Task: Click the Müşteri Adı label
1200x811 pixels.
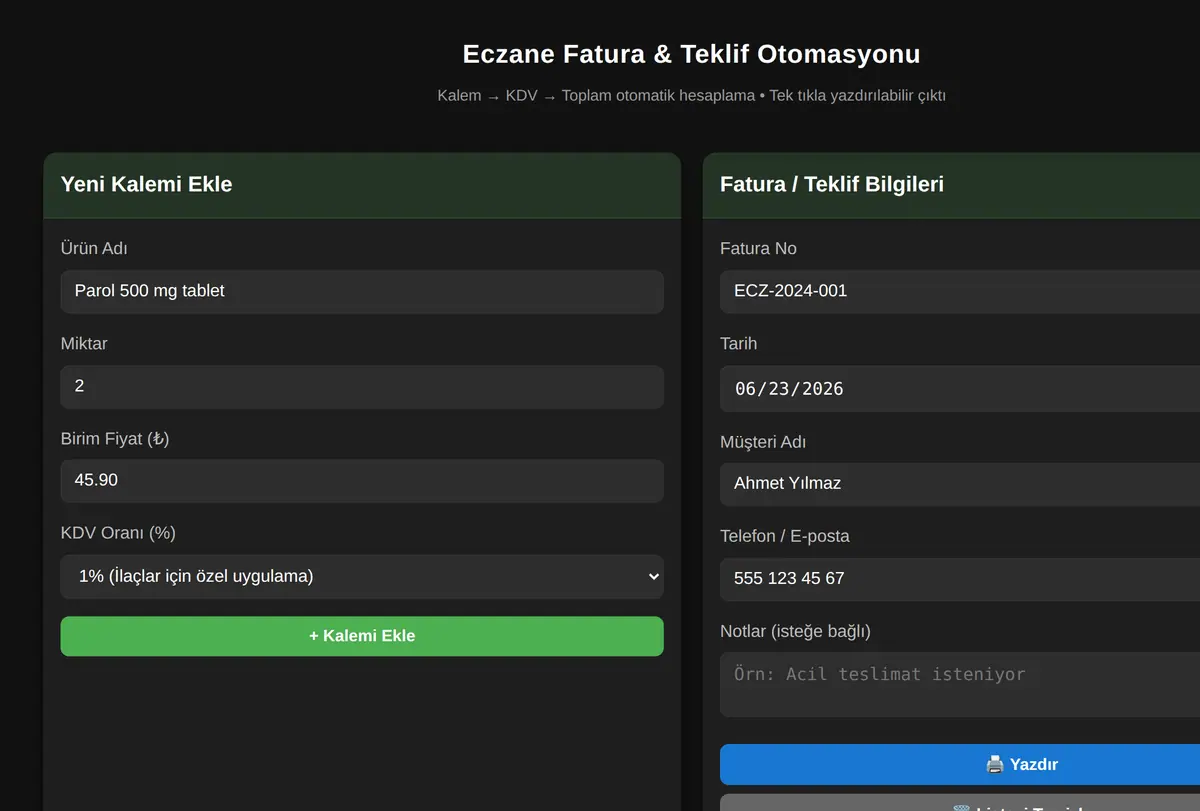Action: click(x=763, y=442)
